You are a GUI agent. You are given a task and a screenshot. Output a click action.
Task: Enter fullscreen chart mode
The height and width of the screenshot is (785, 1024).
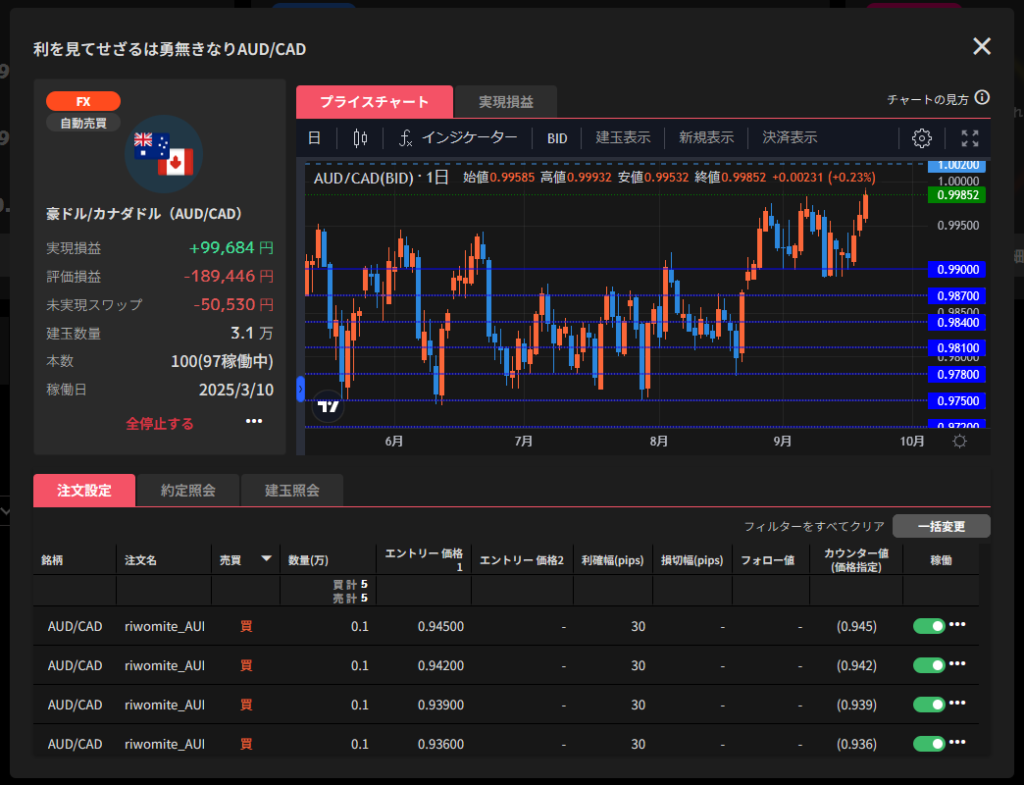[970, 138]
